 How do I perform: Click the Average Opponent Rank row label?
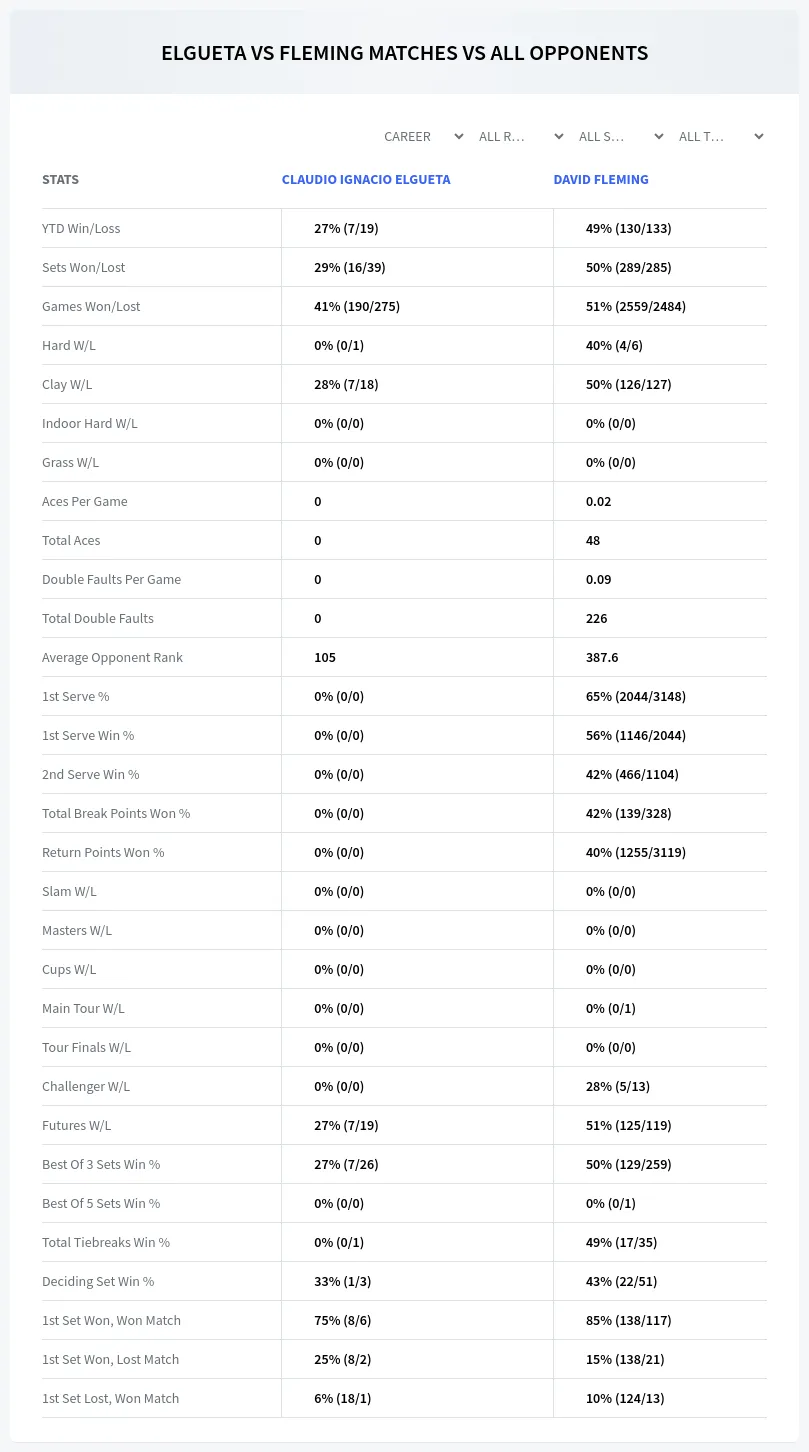112,657
